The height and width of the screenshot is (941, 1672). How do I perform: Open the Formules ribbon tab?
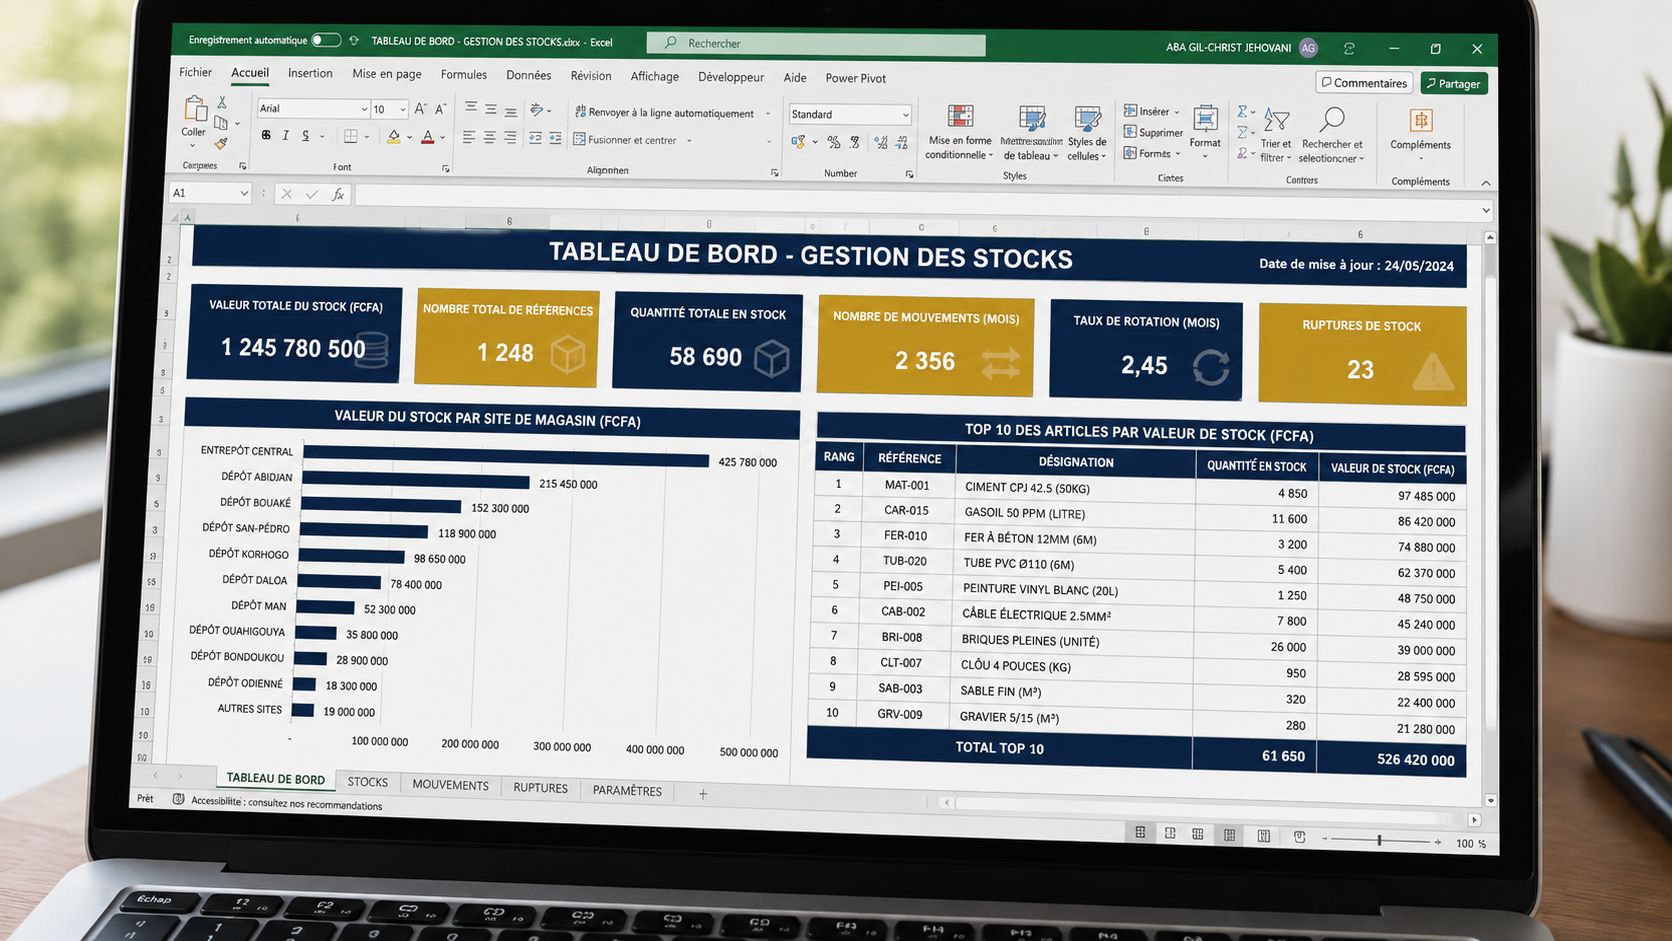pyautogui.click(x=464, y=74)
